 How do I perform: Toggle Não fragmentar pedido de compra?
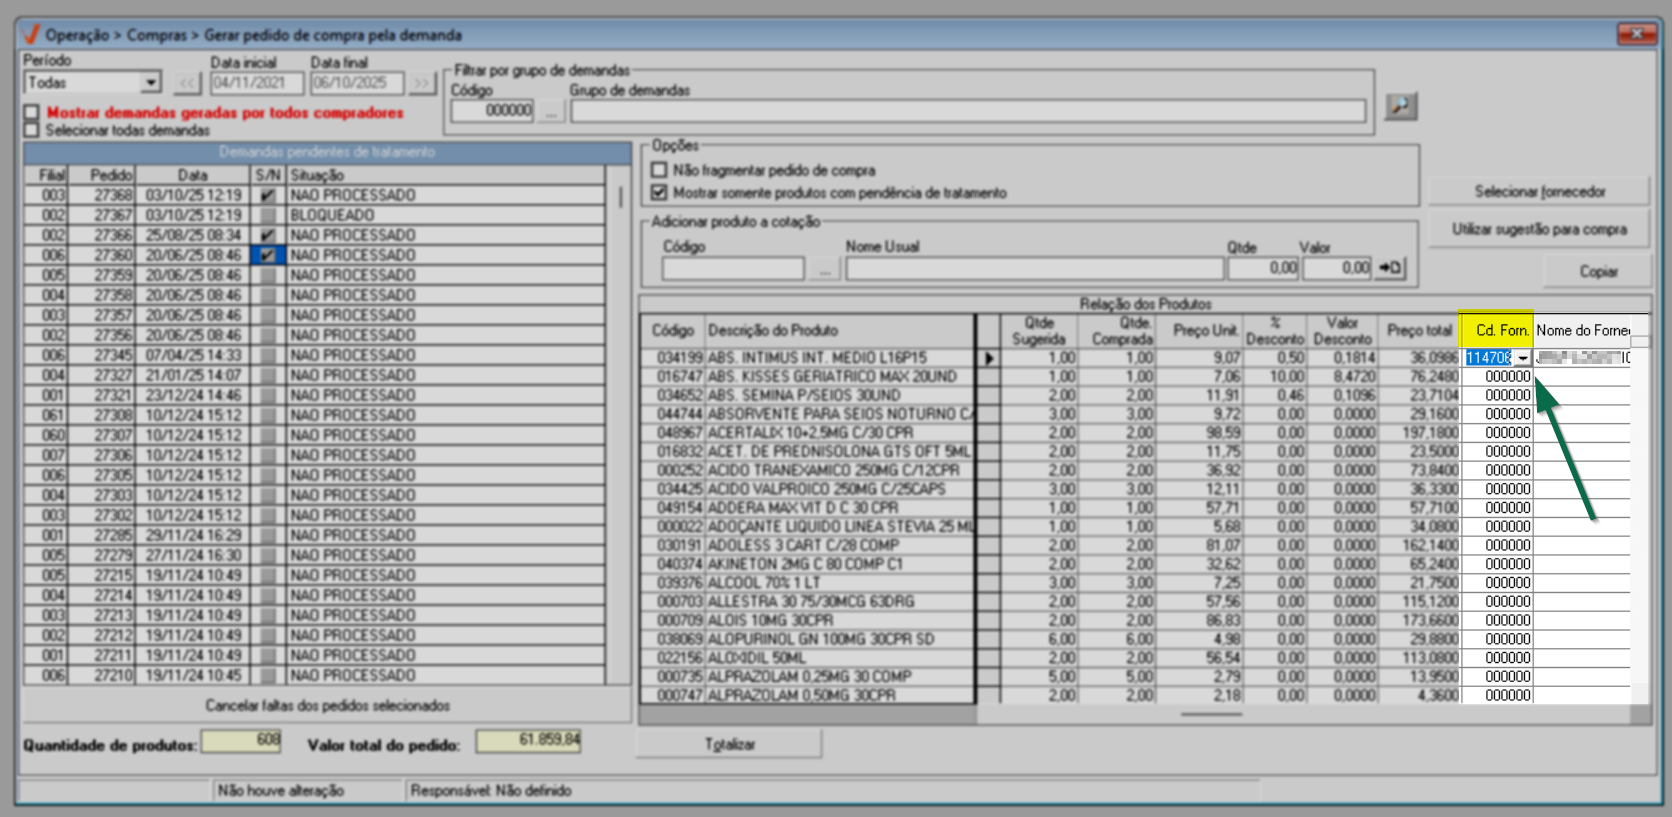659,170
